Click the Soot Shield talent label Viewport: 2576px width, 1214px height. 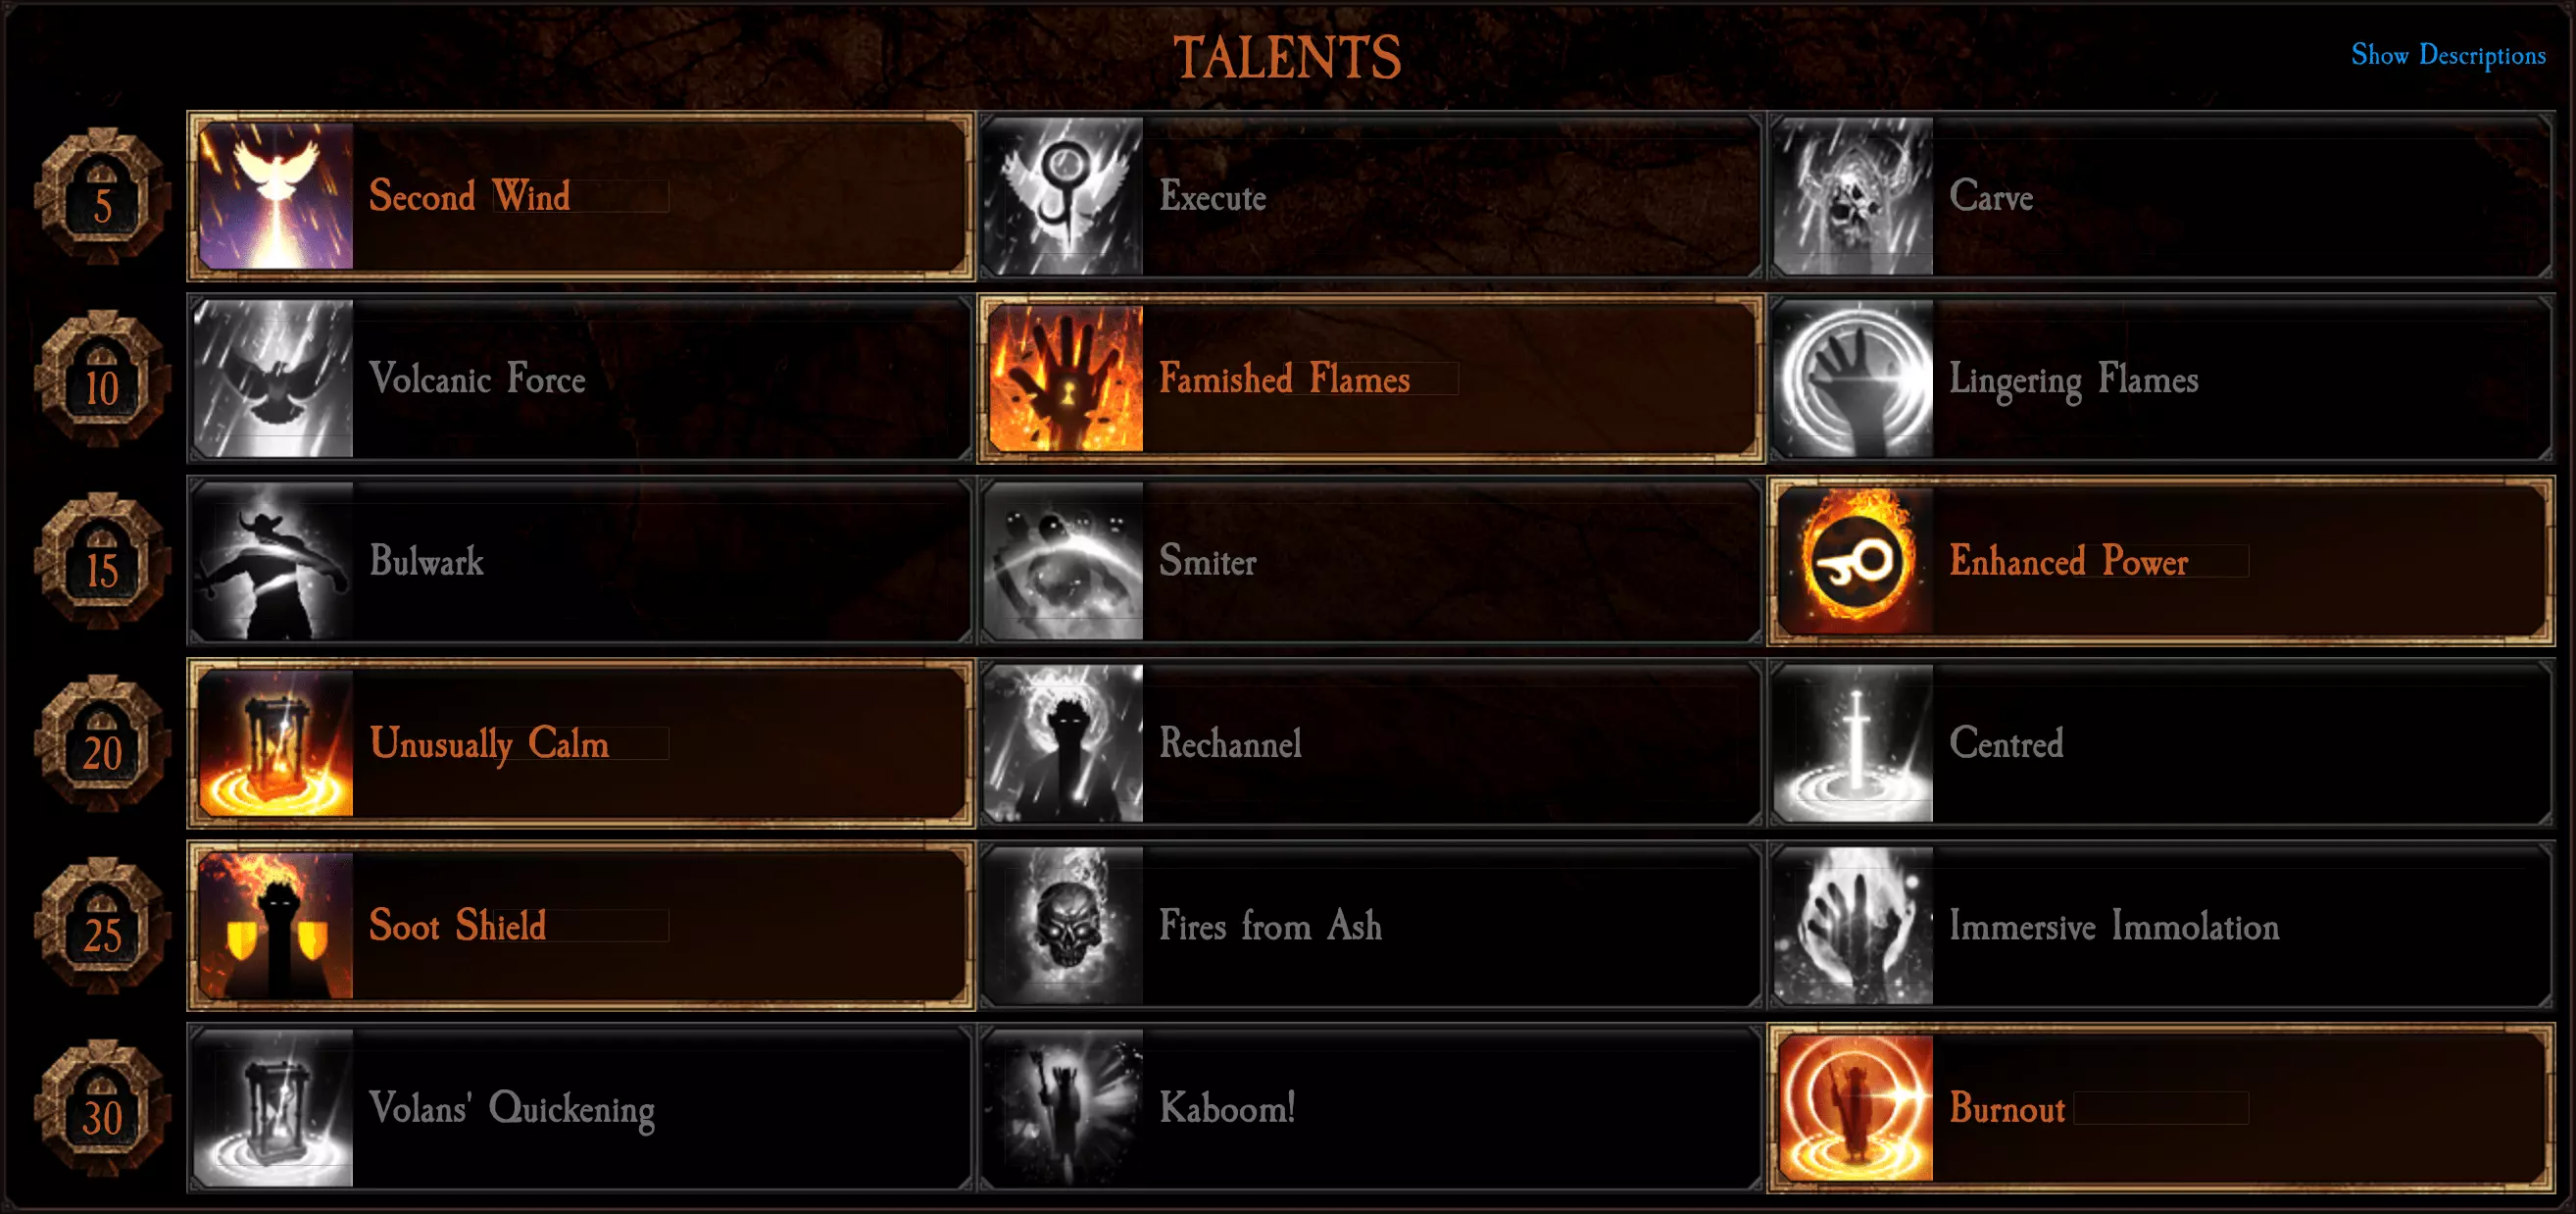click(457, 926)
